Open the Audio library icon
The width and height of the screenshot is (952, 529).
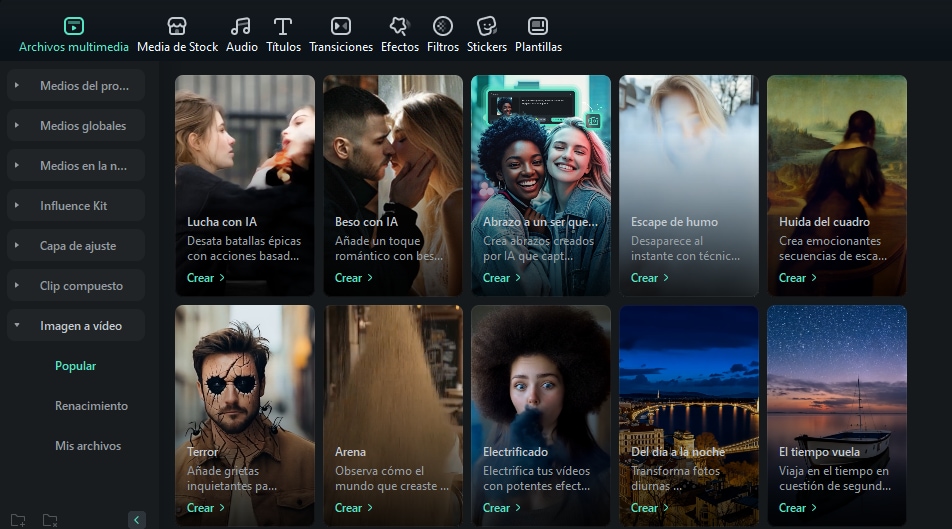click(241, 27)
